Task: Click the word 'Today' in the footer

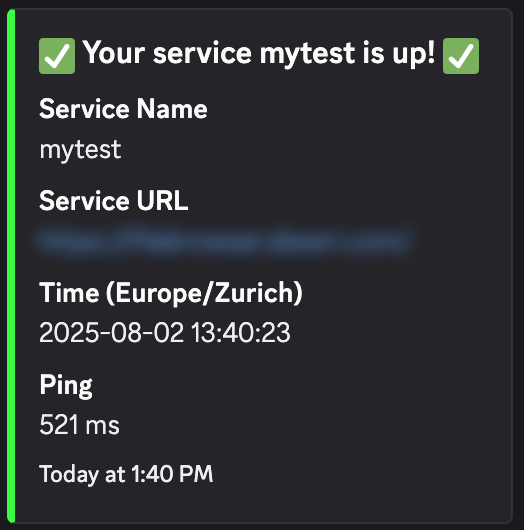Action: pos(69,475)
